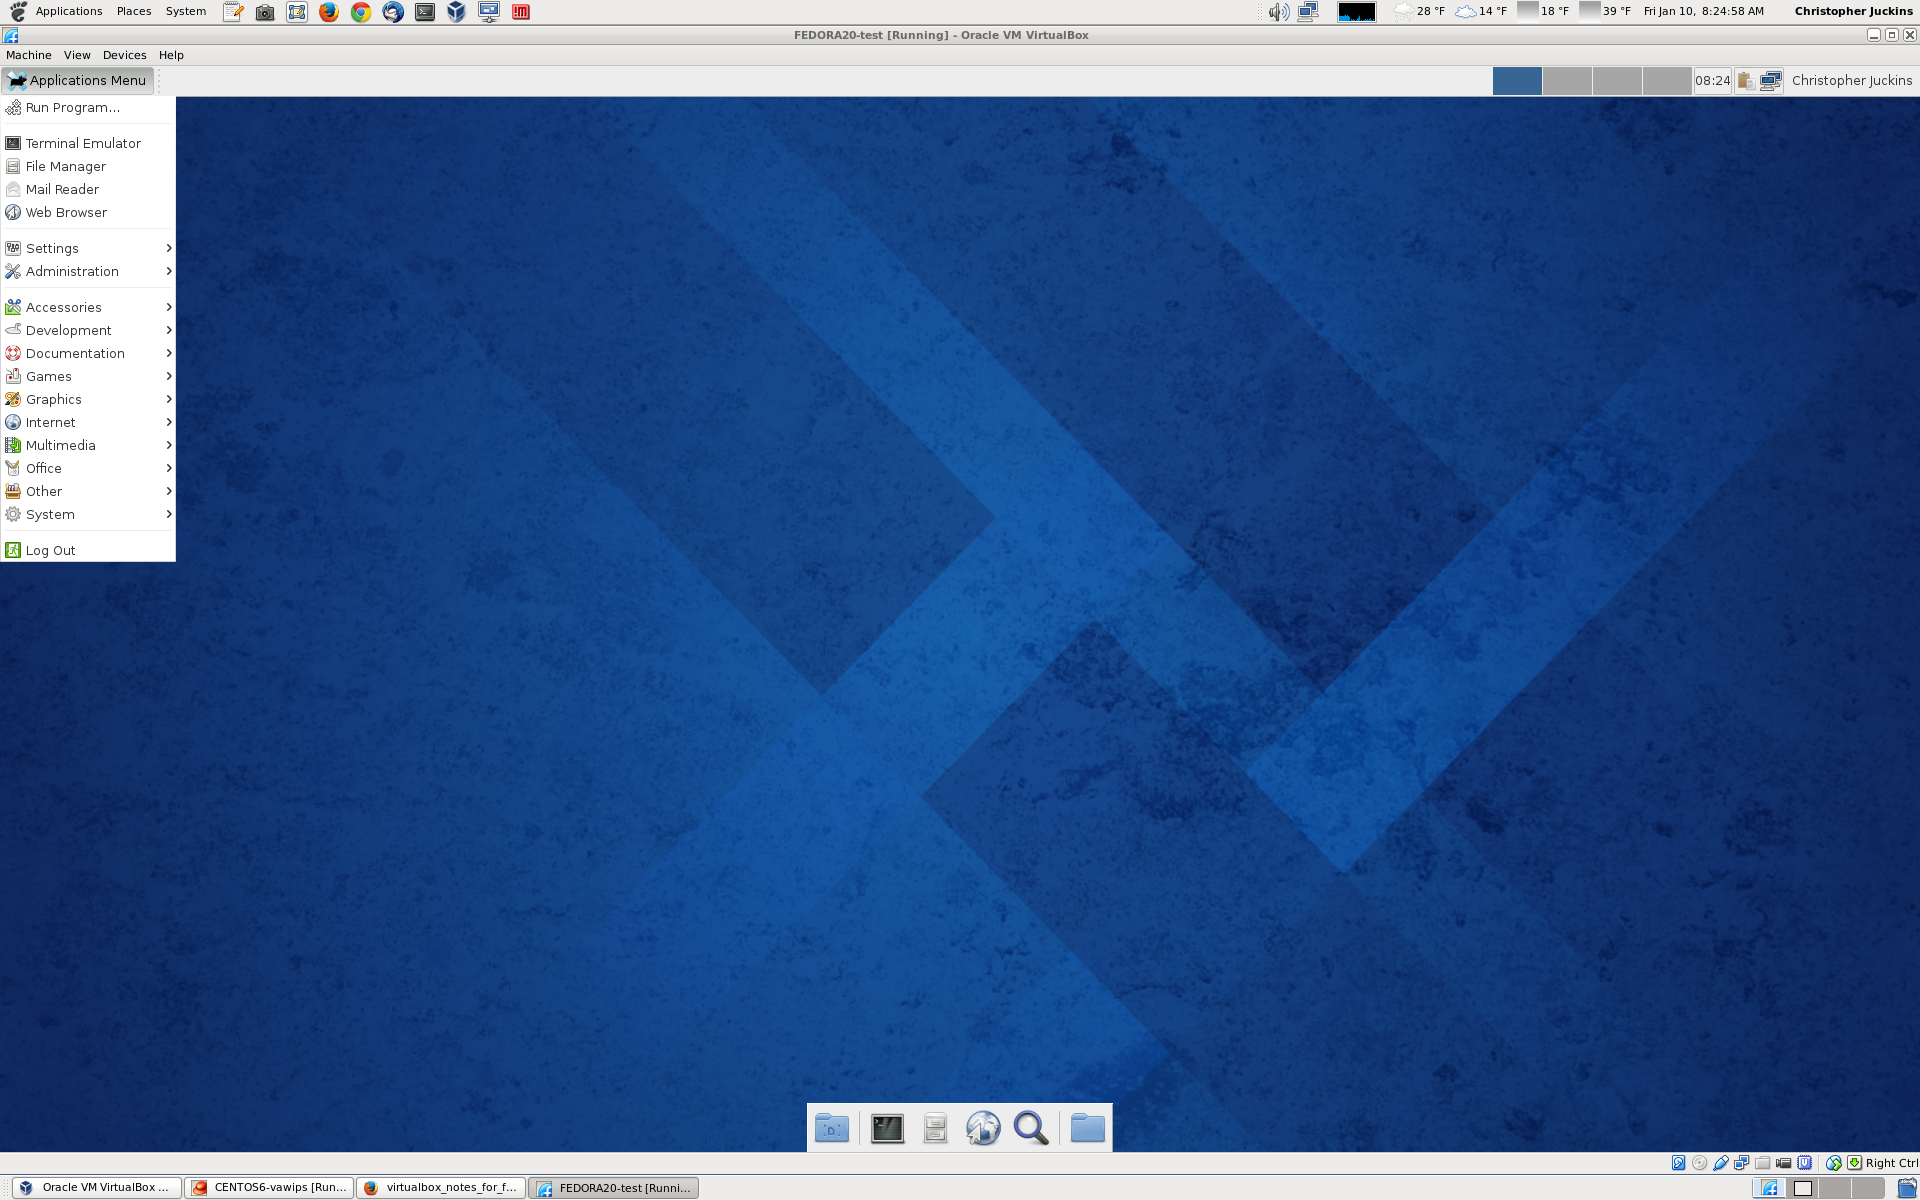The width and height of the screenshot is (1920, 1200).
Task: Click the magnifier application finder in dock
Action: pos(1031,1128)
